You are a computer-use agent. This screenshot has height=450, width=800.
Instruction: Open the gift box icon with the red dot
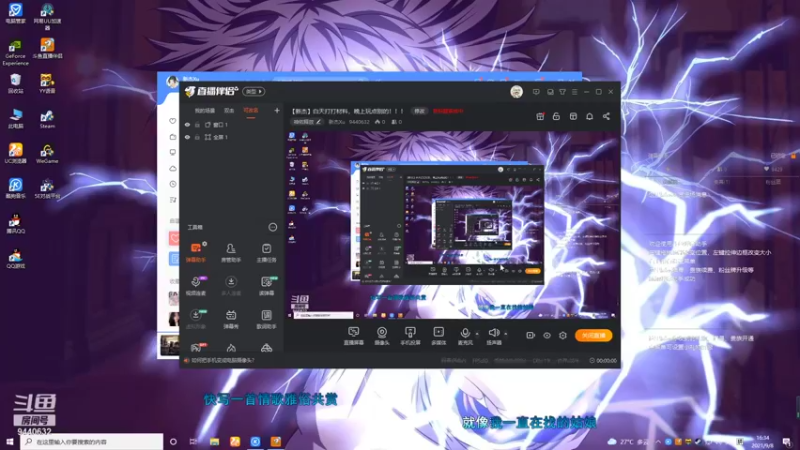(x=540, y=116)
